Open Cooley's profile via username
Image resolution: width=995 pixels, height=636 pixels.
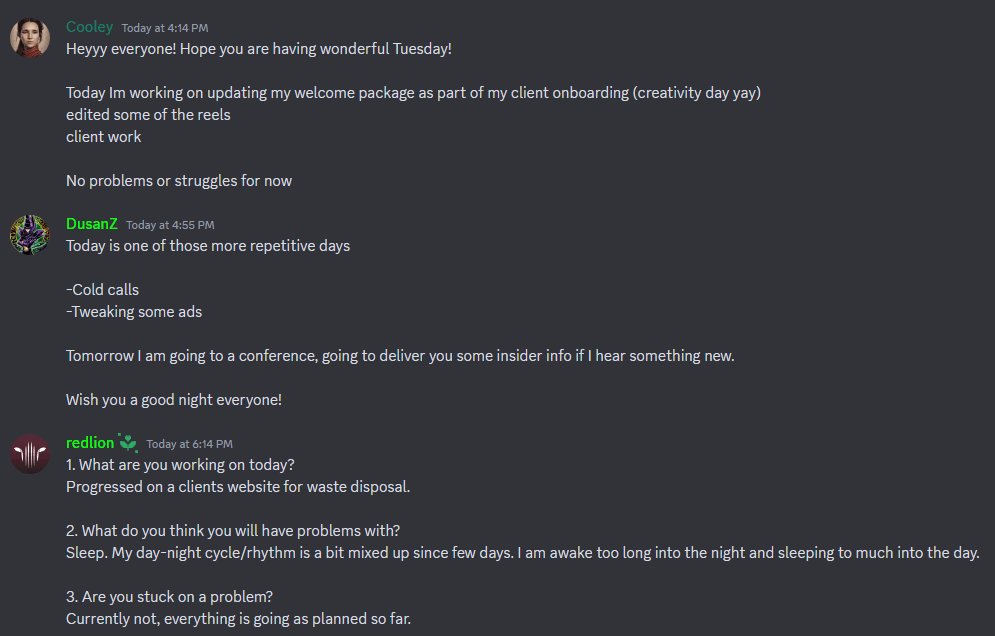click(x=89, y=27)
